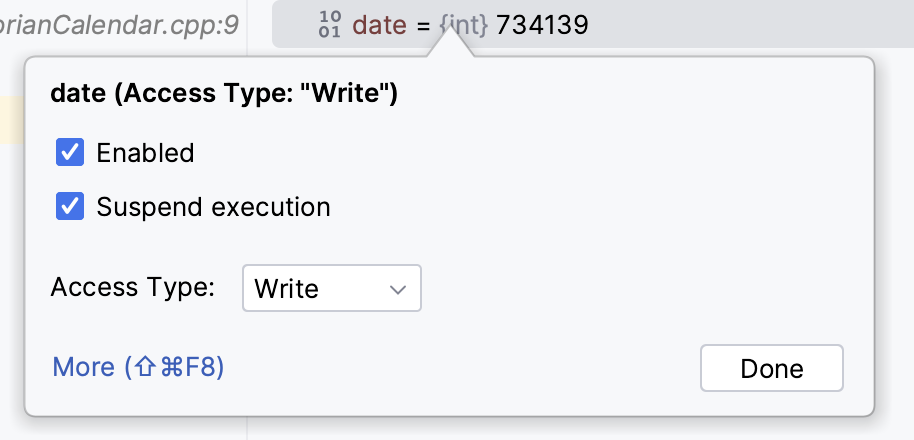Click the ⇧⌘F8 shortcut hint text
Image resolution: width=914 pixels, height=440 pixels.
(x=176, y=367)
